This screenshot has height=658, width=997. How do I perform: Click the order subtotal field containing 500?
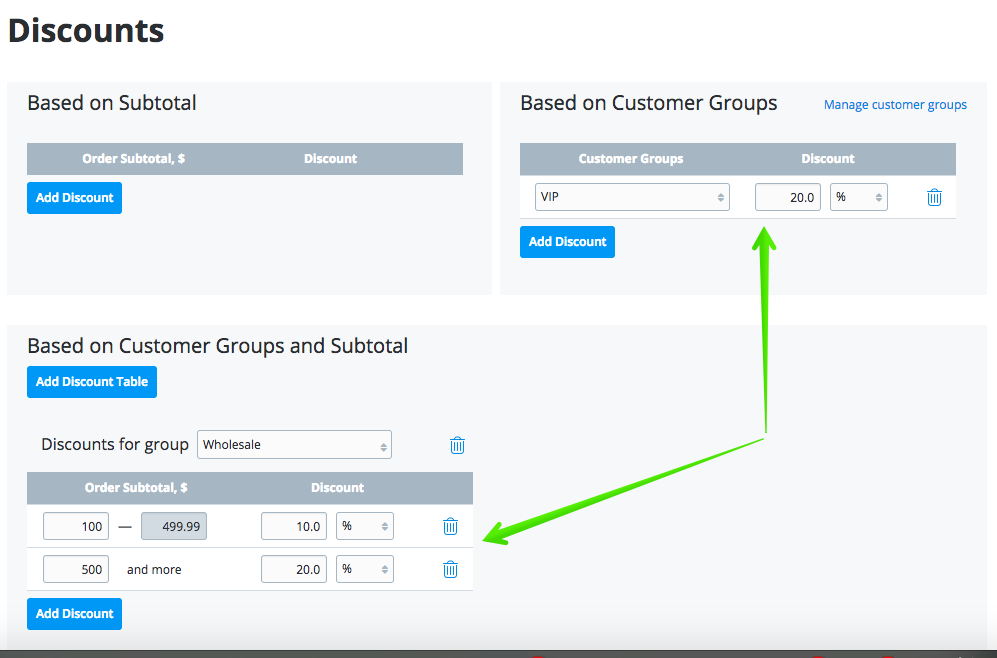76,569
